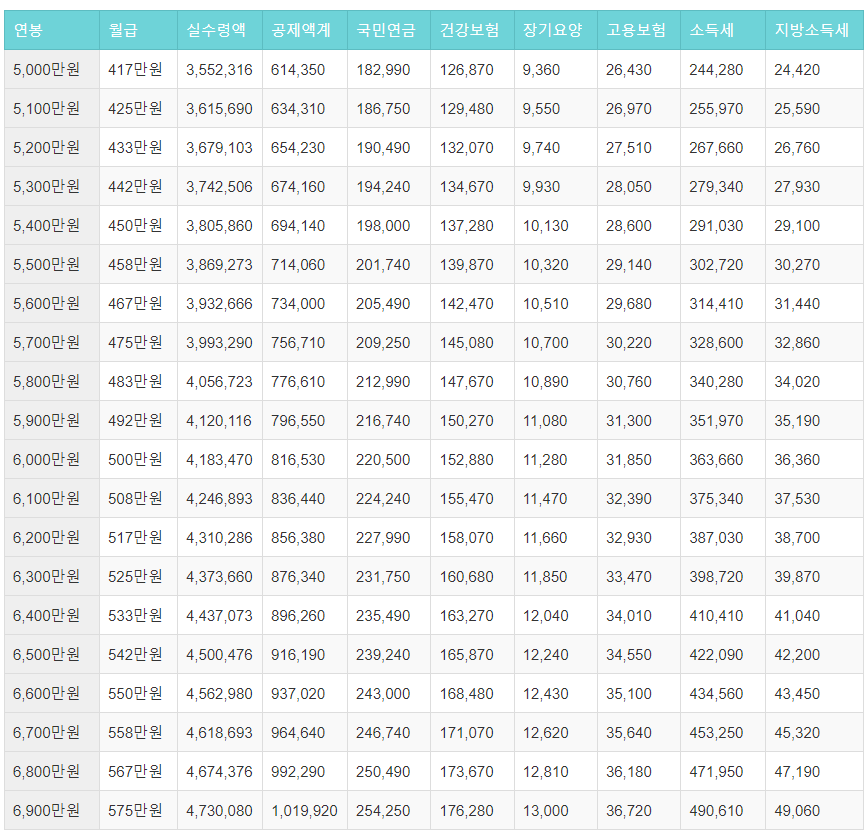Select the 6,900만원 salary cell
Screen dimensions: 867x837
[52, 810]
